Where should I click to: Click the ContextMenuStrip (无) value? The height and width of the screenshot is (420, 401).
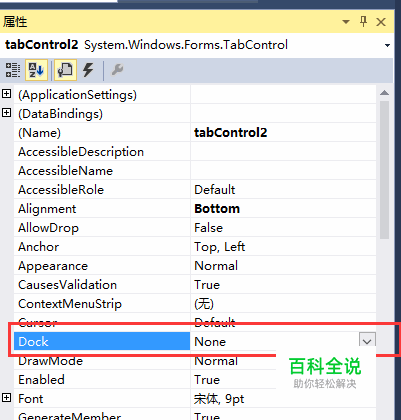point(204,304)
